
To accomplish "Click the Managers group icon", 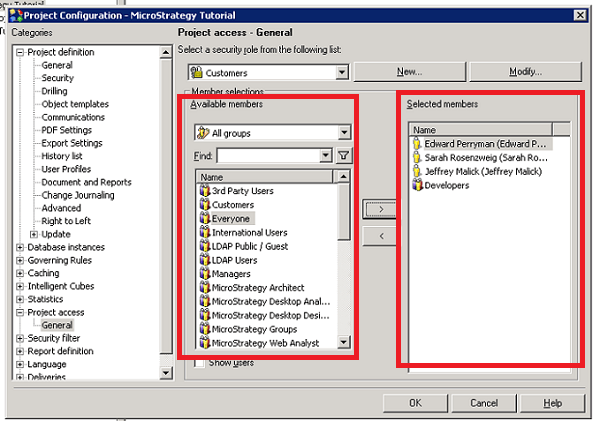I will click(205, 273).
